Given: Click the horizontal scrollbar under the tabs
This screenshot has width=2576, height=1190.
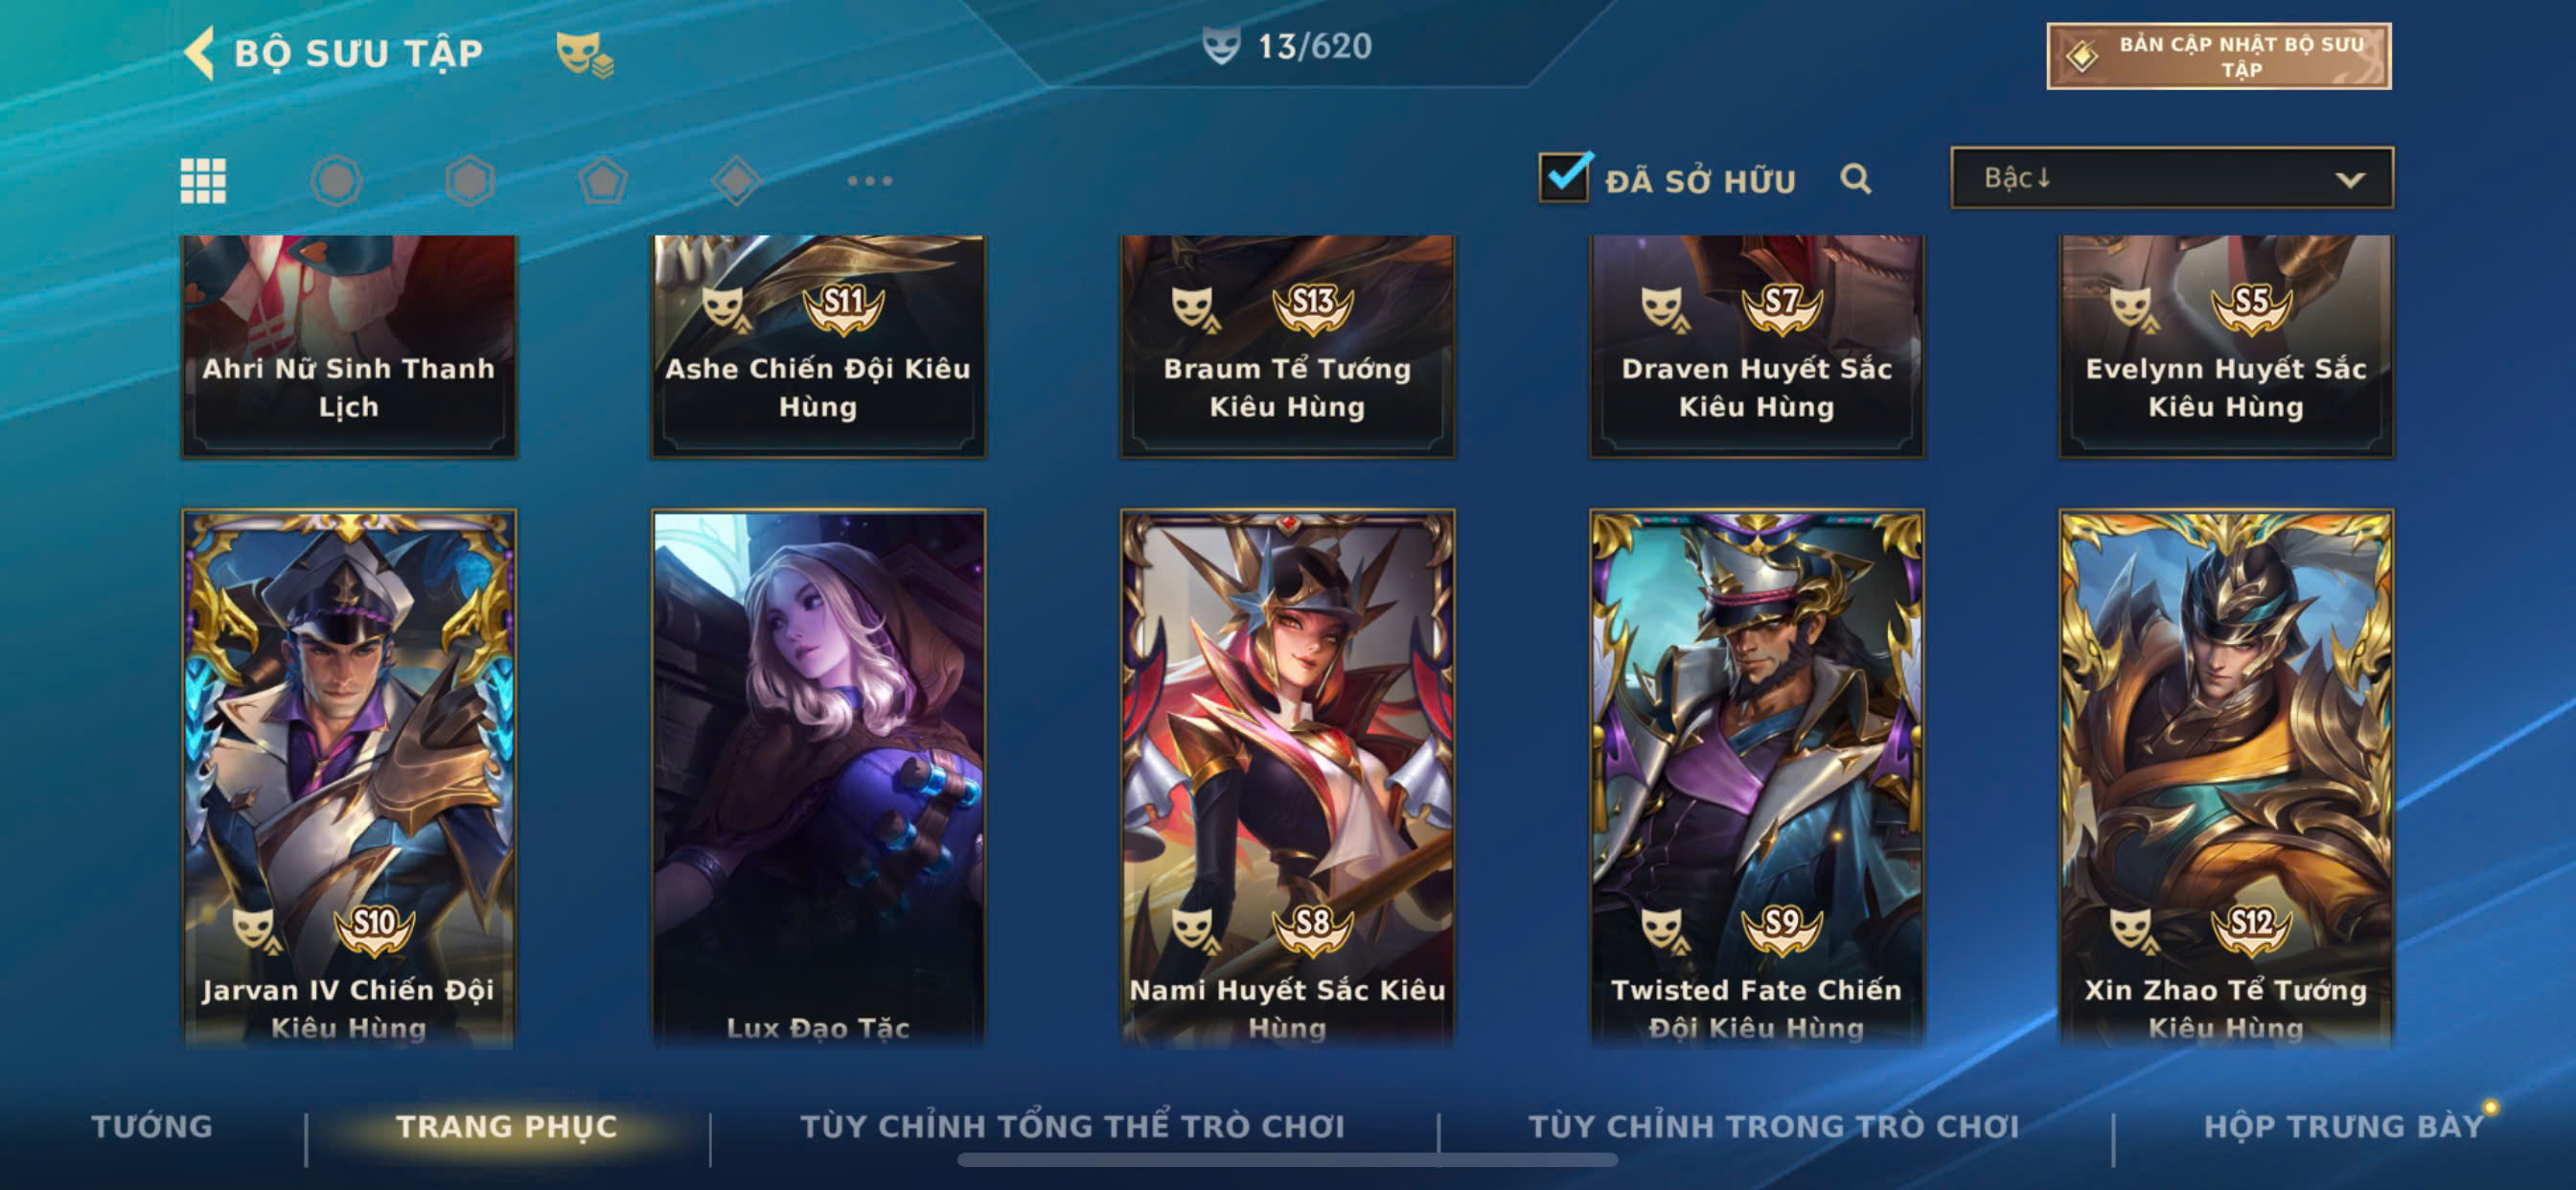Looking at the screenshot, I should [1287, 1160].
